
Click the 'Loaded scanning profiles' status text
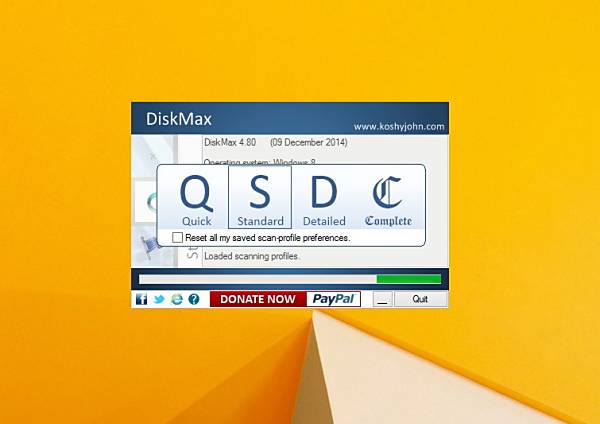coord(251,256)
